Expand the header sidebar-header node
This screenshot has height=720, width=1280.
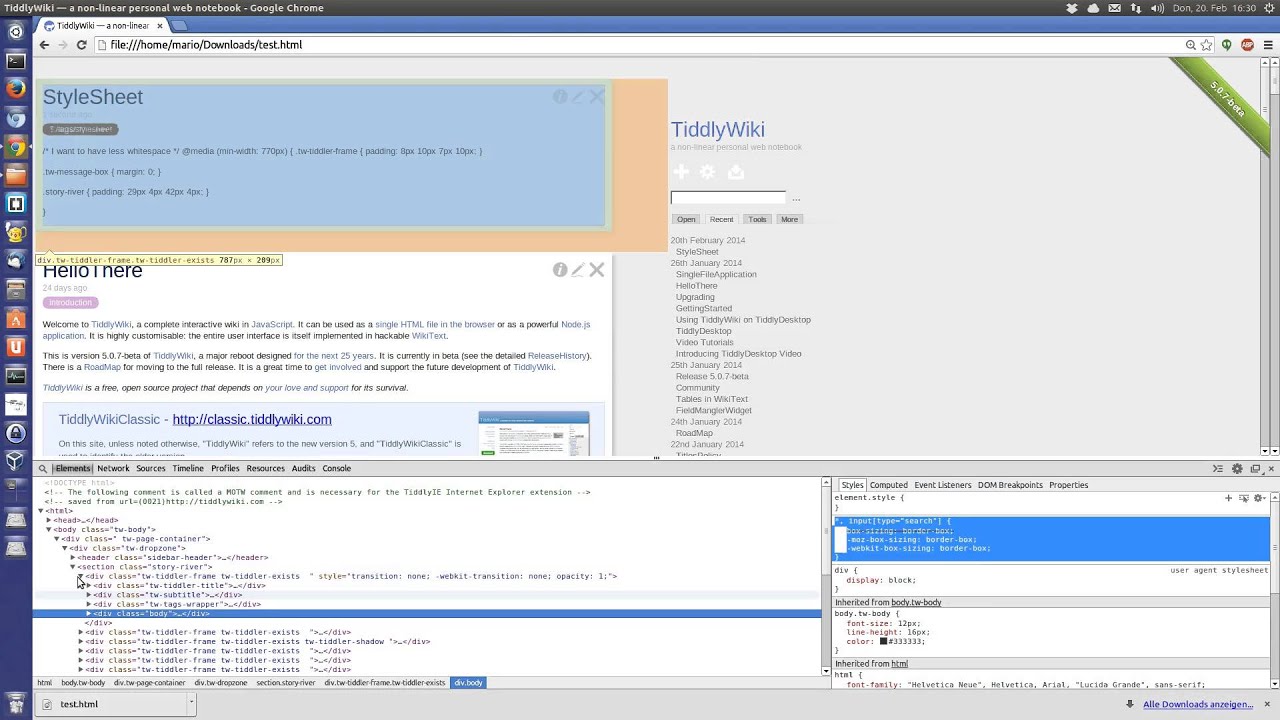click(73, 557)
